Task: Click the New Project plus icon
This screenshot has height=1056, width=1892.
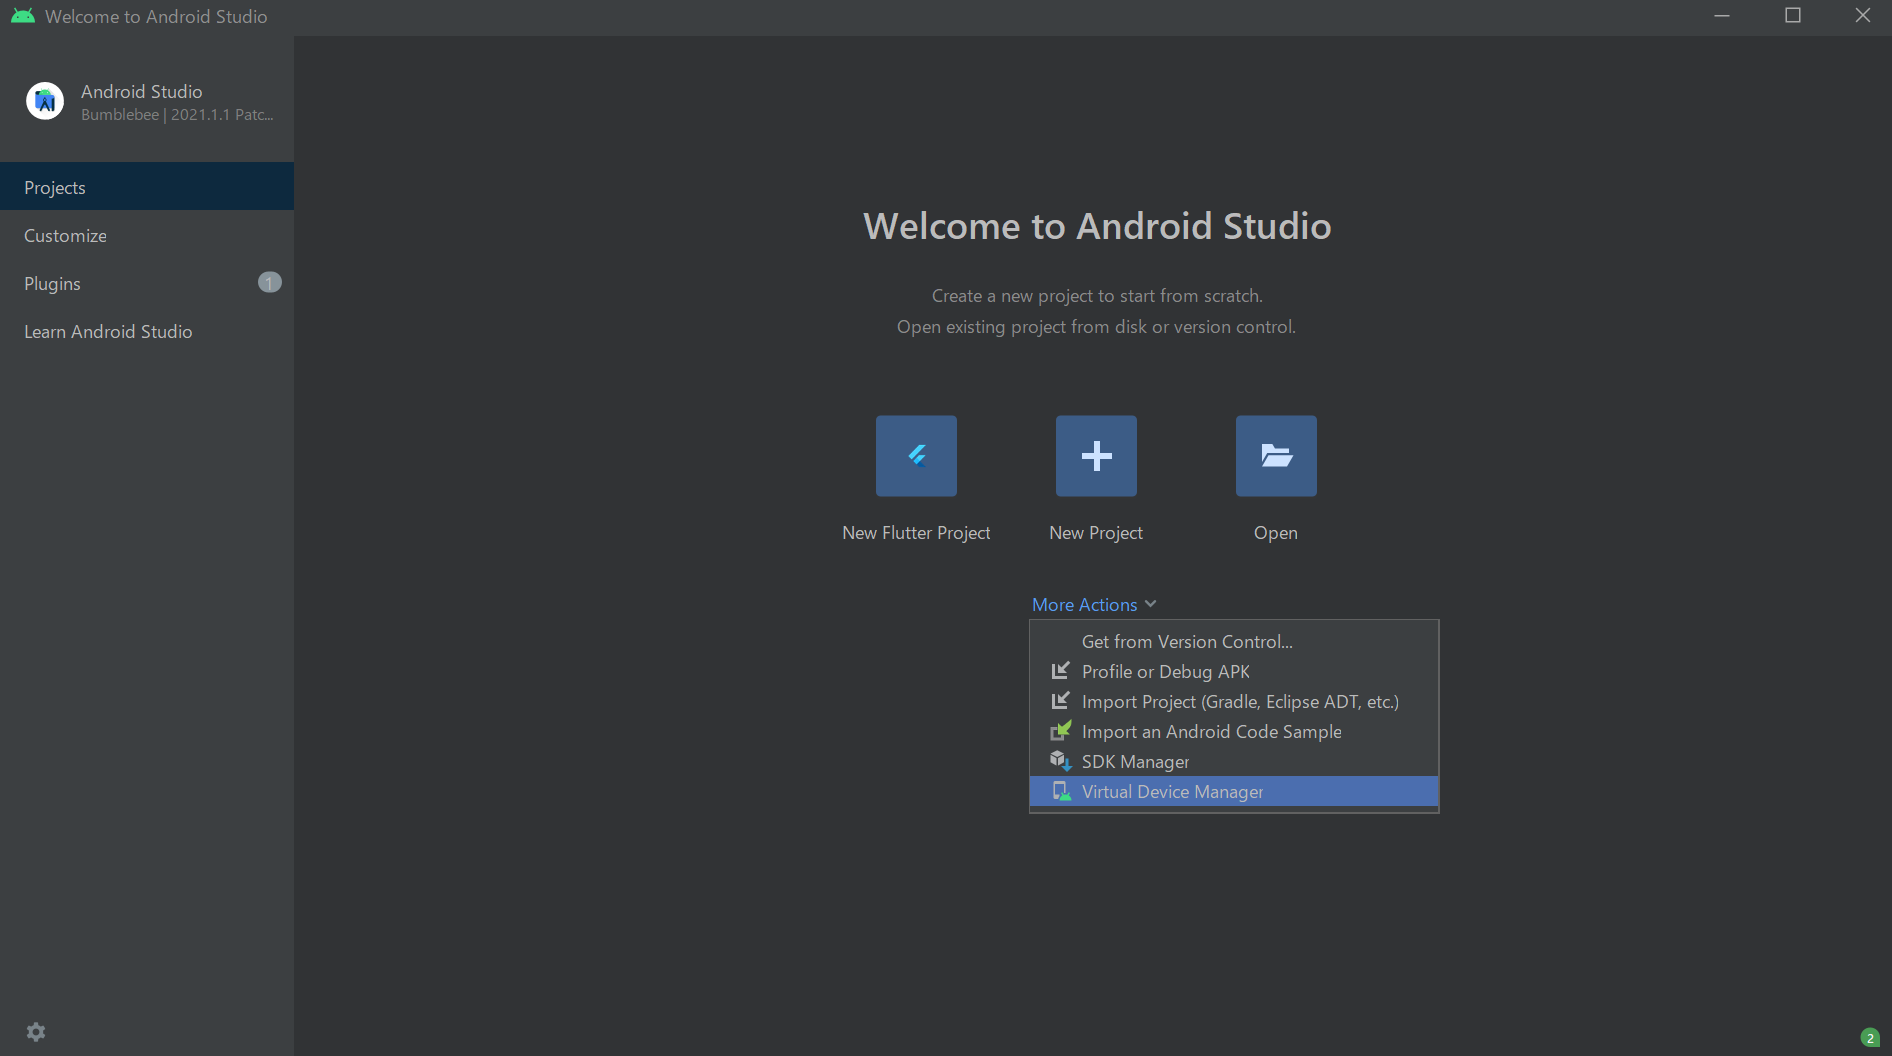Action: (x=1096, y=456)
